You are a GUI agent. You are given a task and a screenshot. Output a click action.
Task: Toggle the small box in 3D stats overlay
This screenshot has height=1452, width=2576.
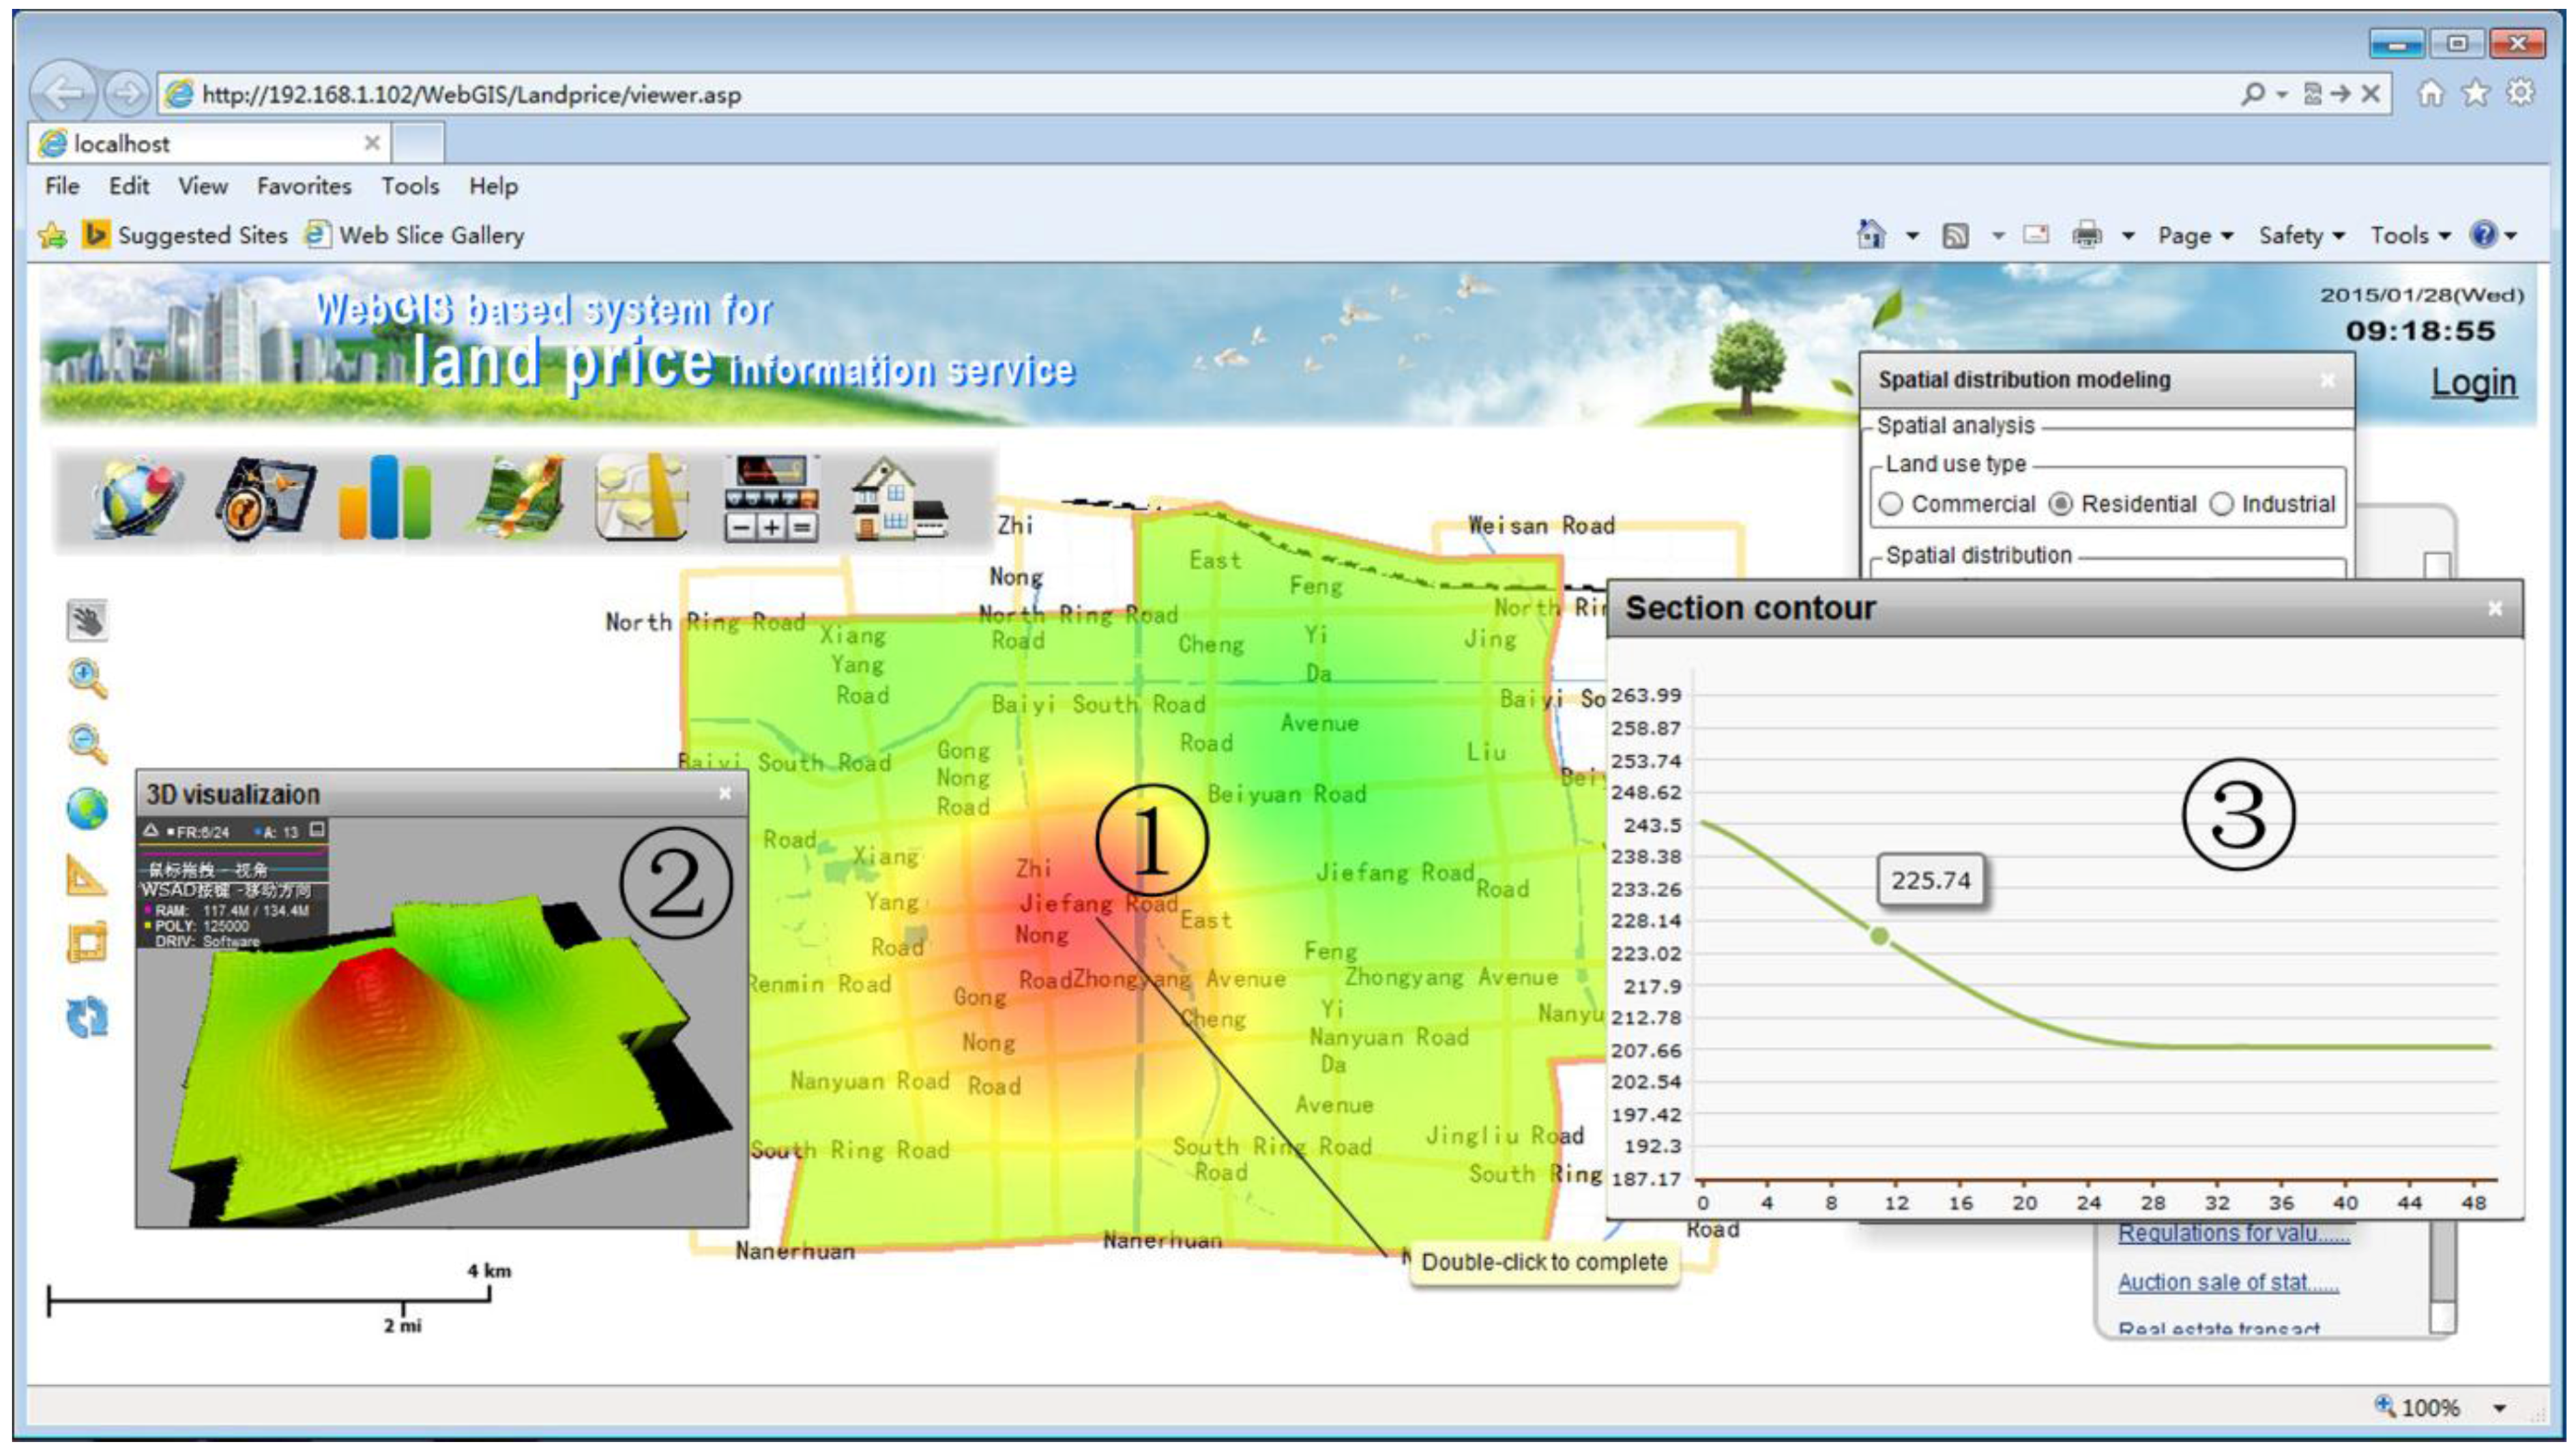coord(317,830)
